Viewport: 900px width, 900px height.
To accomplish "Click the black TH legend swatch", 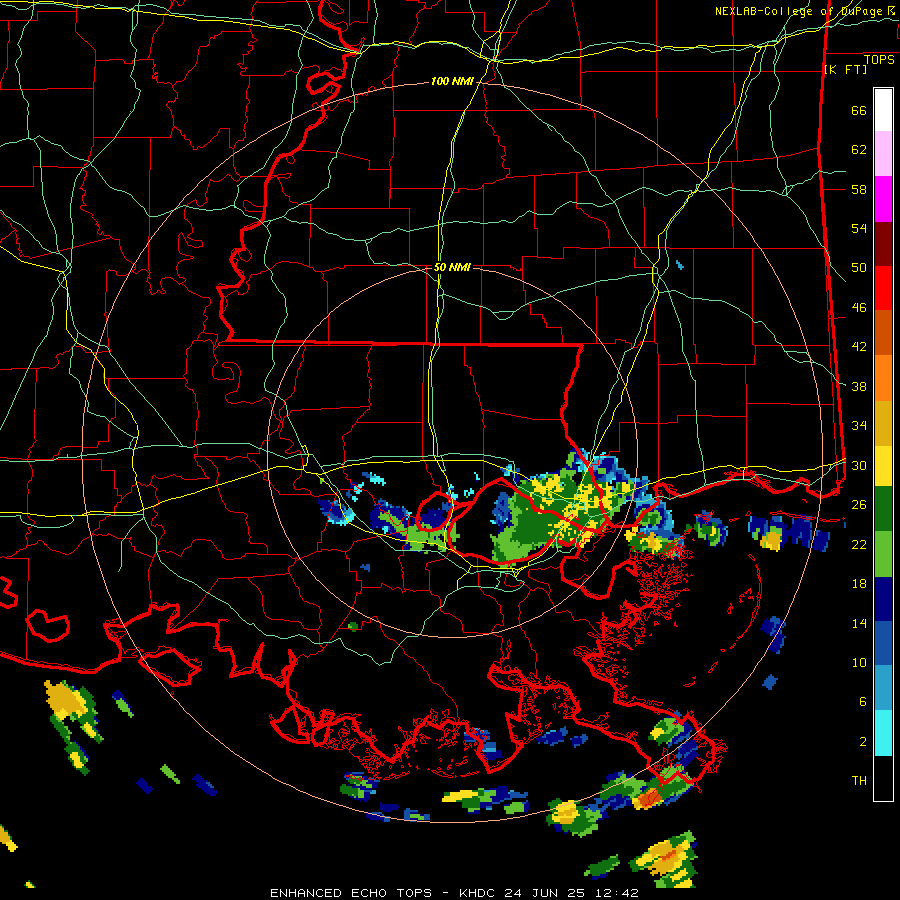I will [x=883, y=778].
